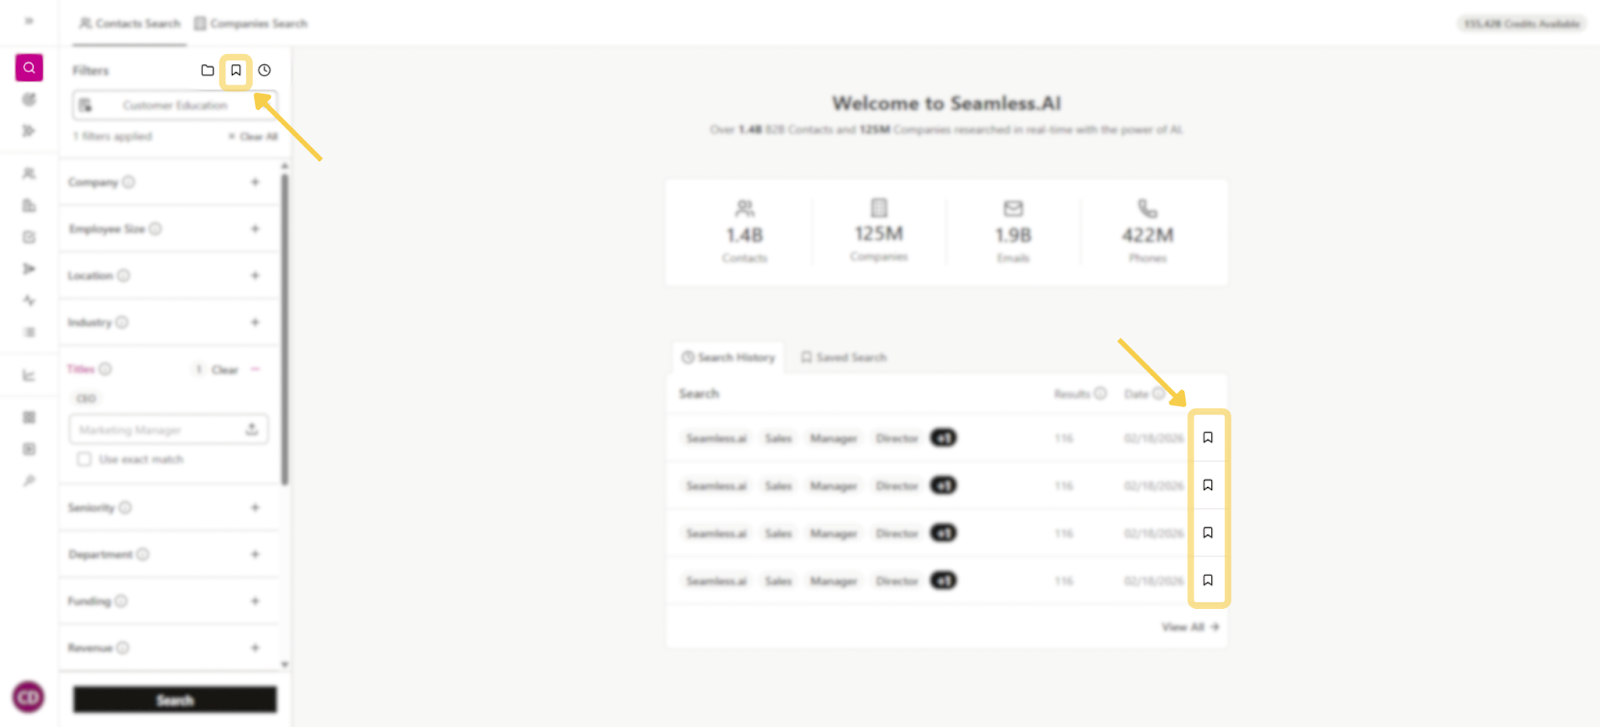The width and height of the screenshot is (1600, 727).
Task: Show info tooltip for Funding filter
Action: tap(121, 601)
